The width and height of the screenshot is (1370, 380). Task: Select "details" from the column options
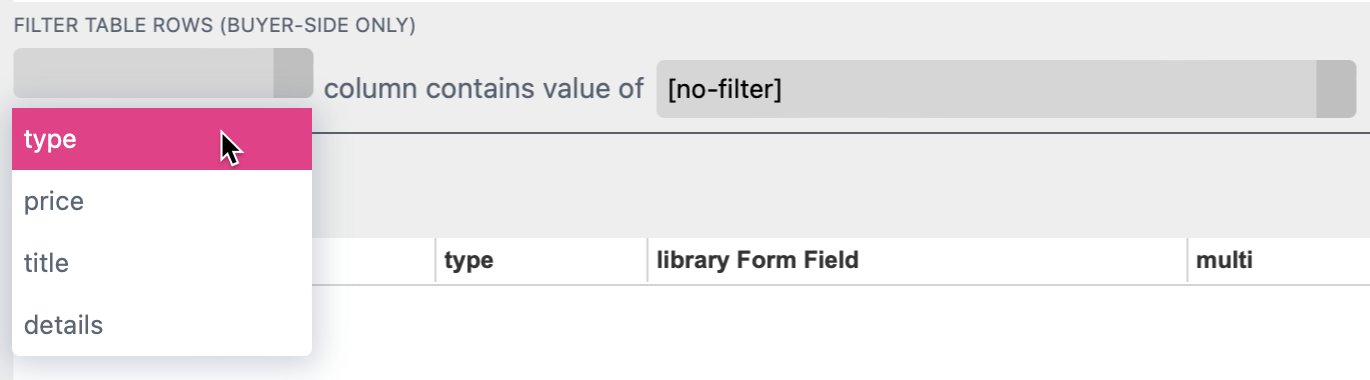[x=162, y=325]
